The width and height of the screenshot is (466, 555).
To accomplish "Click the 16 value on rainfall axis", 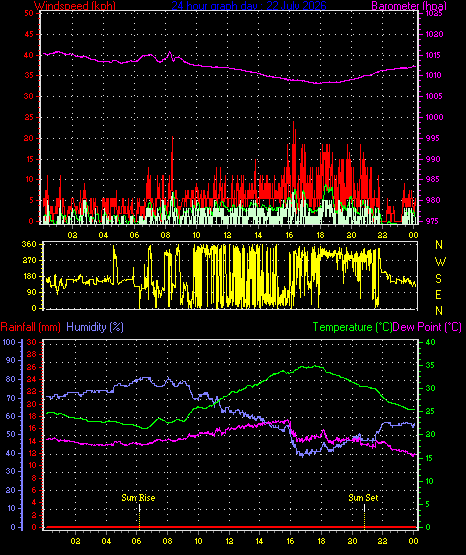I will 32,428.
